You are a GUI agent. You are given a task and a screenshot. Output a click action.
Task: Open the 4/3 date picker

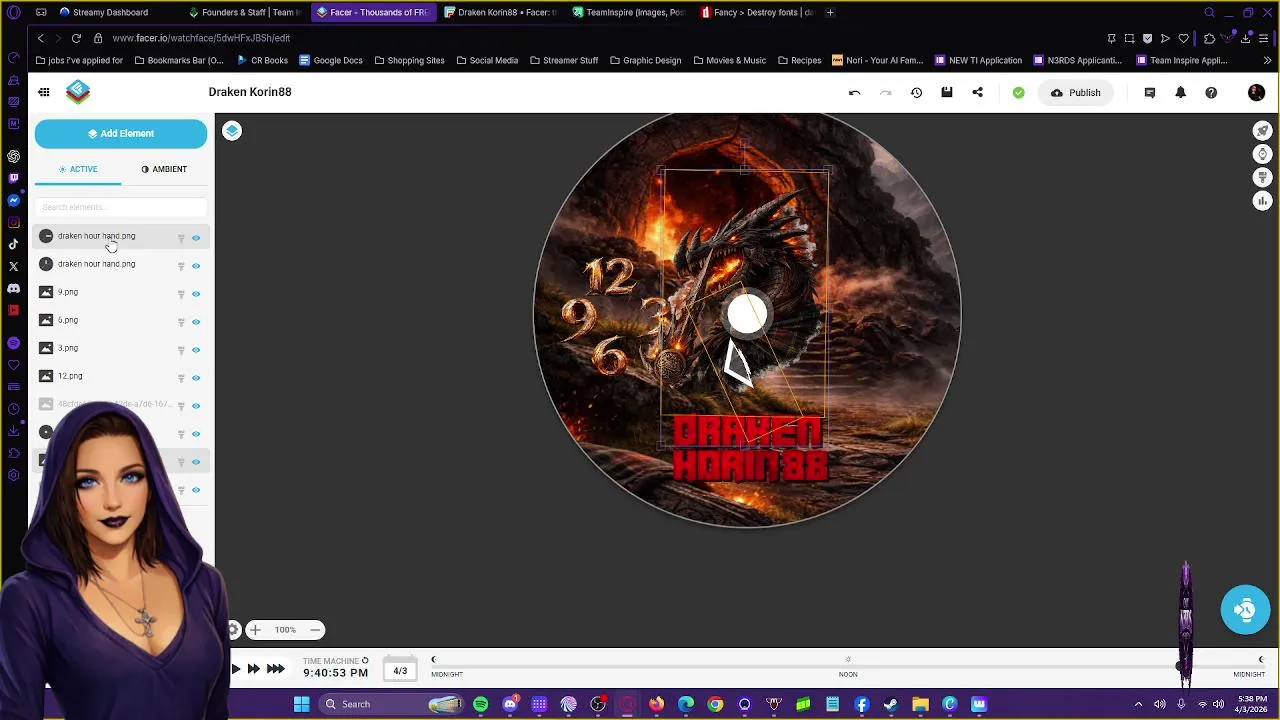[400, 671]
